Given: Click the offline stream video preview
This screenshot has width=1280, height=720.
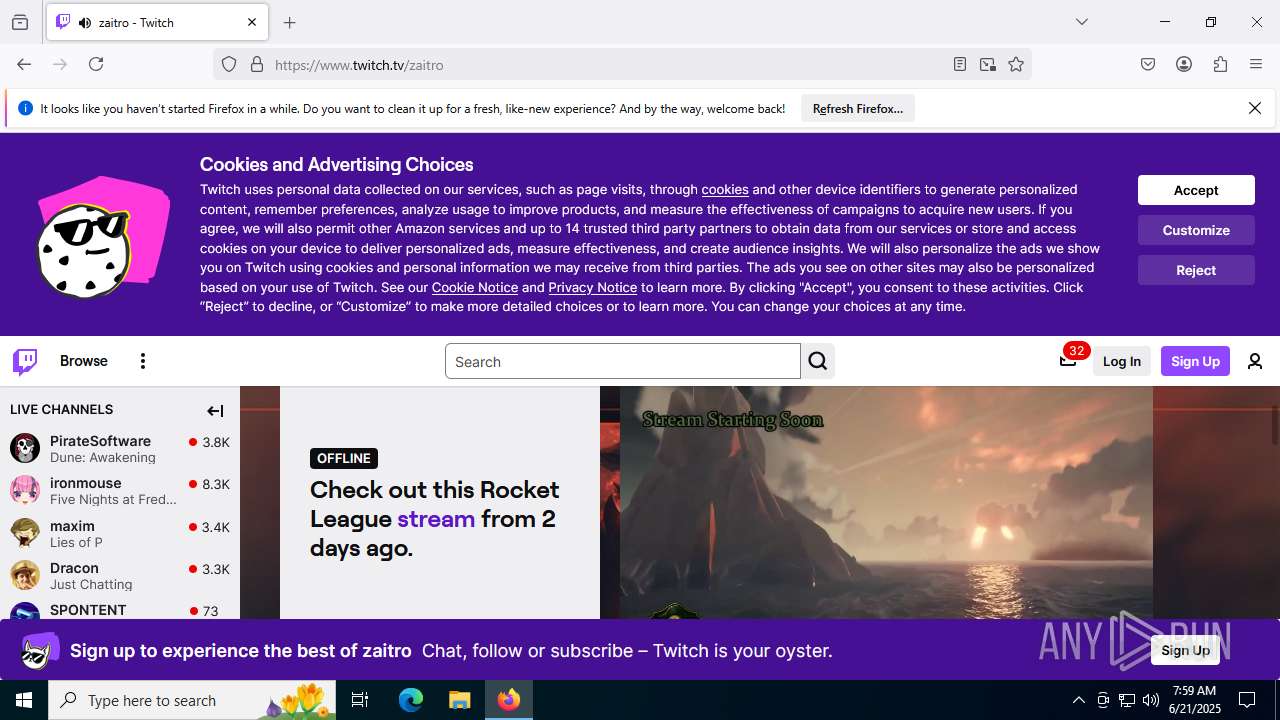Looking at the screenshot, I should coord(886,502).
